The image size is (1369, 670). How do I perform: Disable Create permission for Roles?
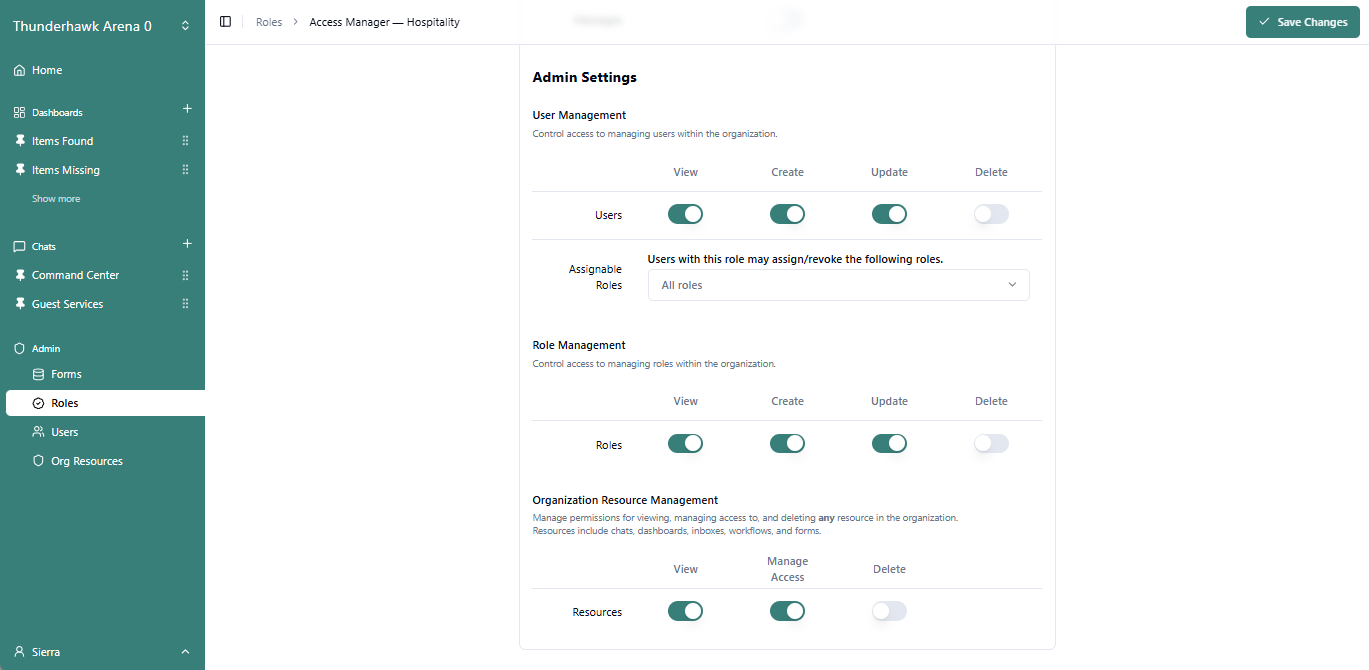click(787, 443)
